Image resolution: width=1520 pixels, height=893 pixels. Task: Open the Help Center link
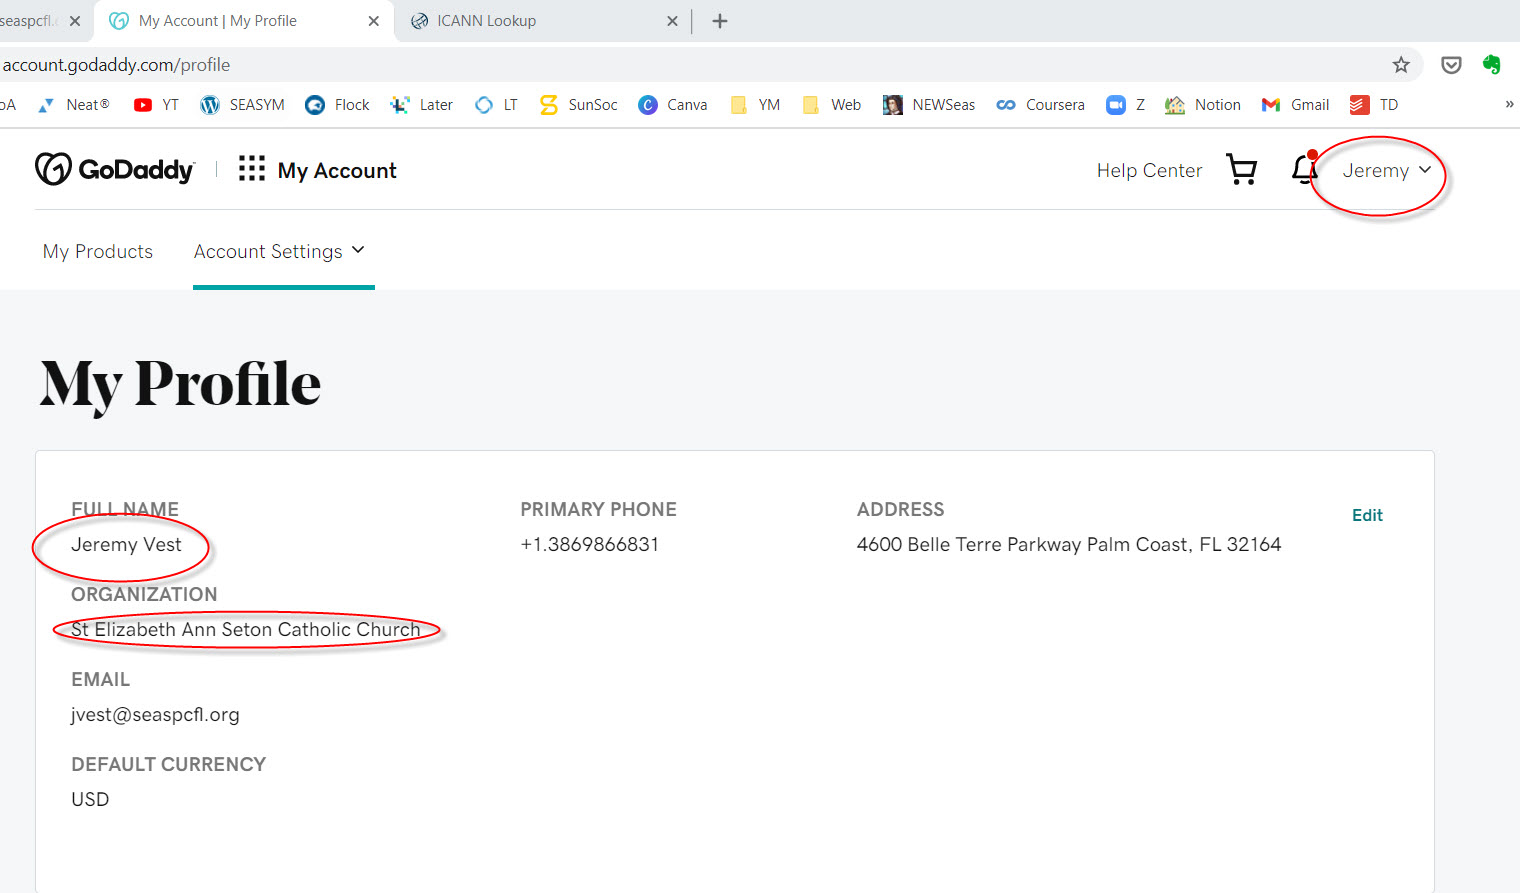(x=1149, y=171)
